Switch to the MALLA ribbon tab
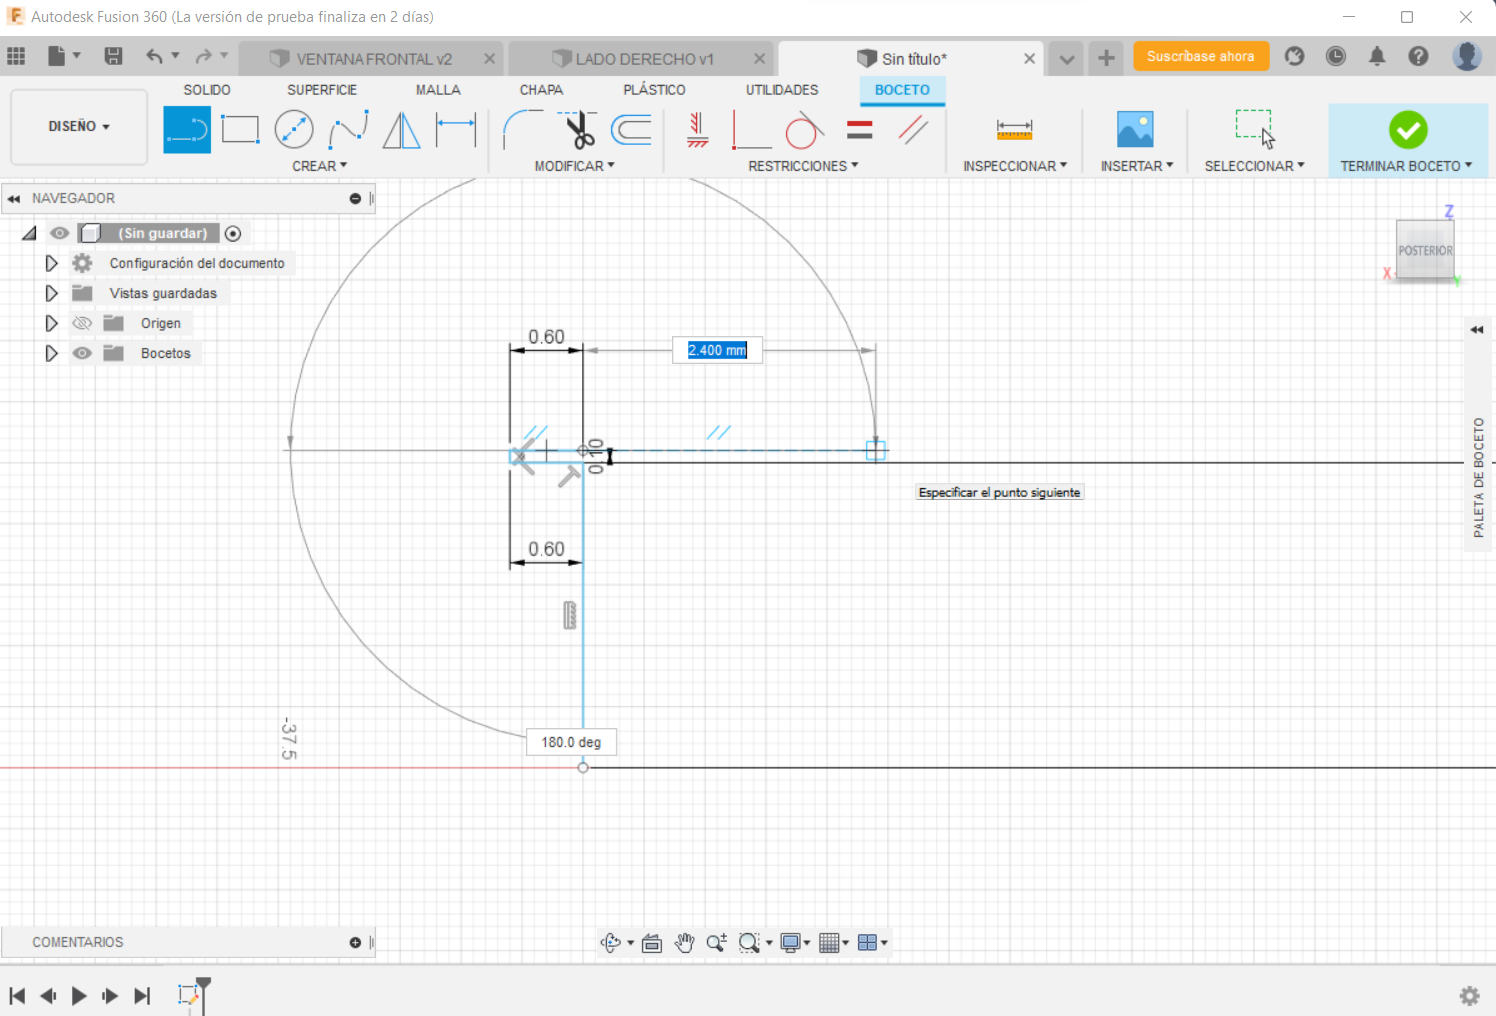1496x1016 pixels. (438, 90)
